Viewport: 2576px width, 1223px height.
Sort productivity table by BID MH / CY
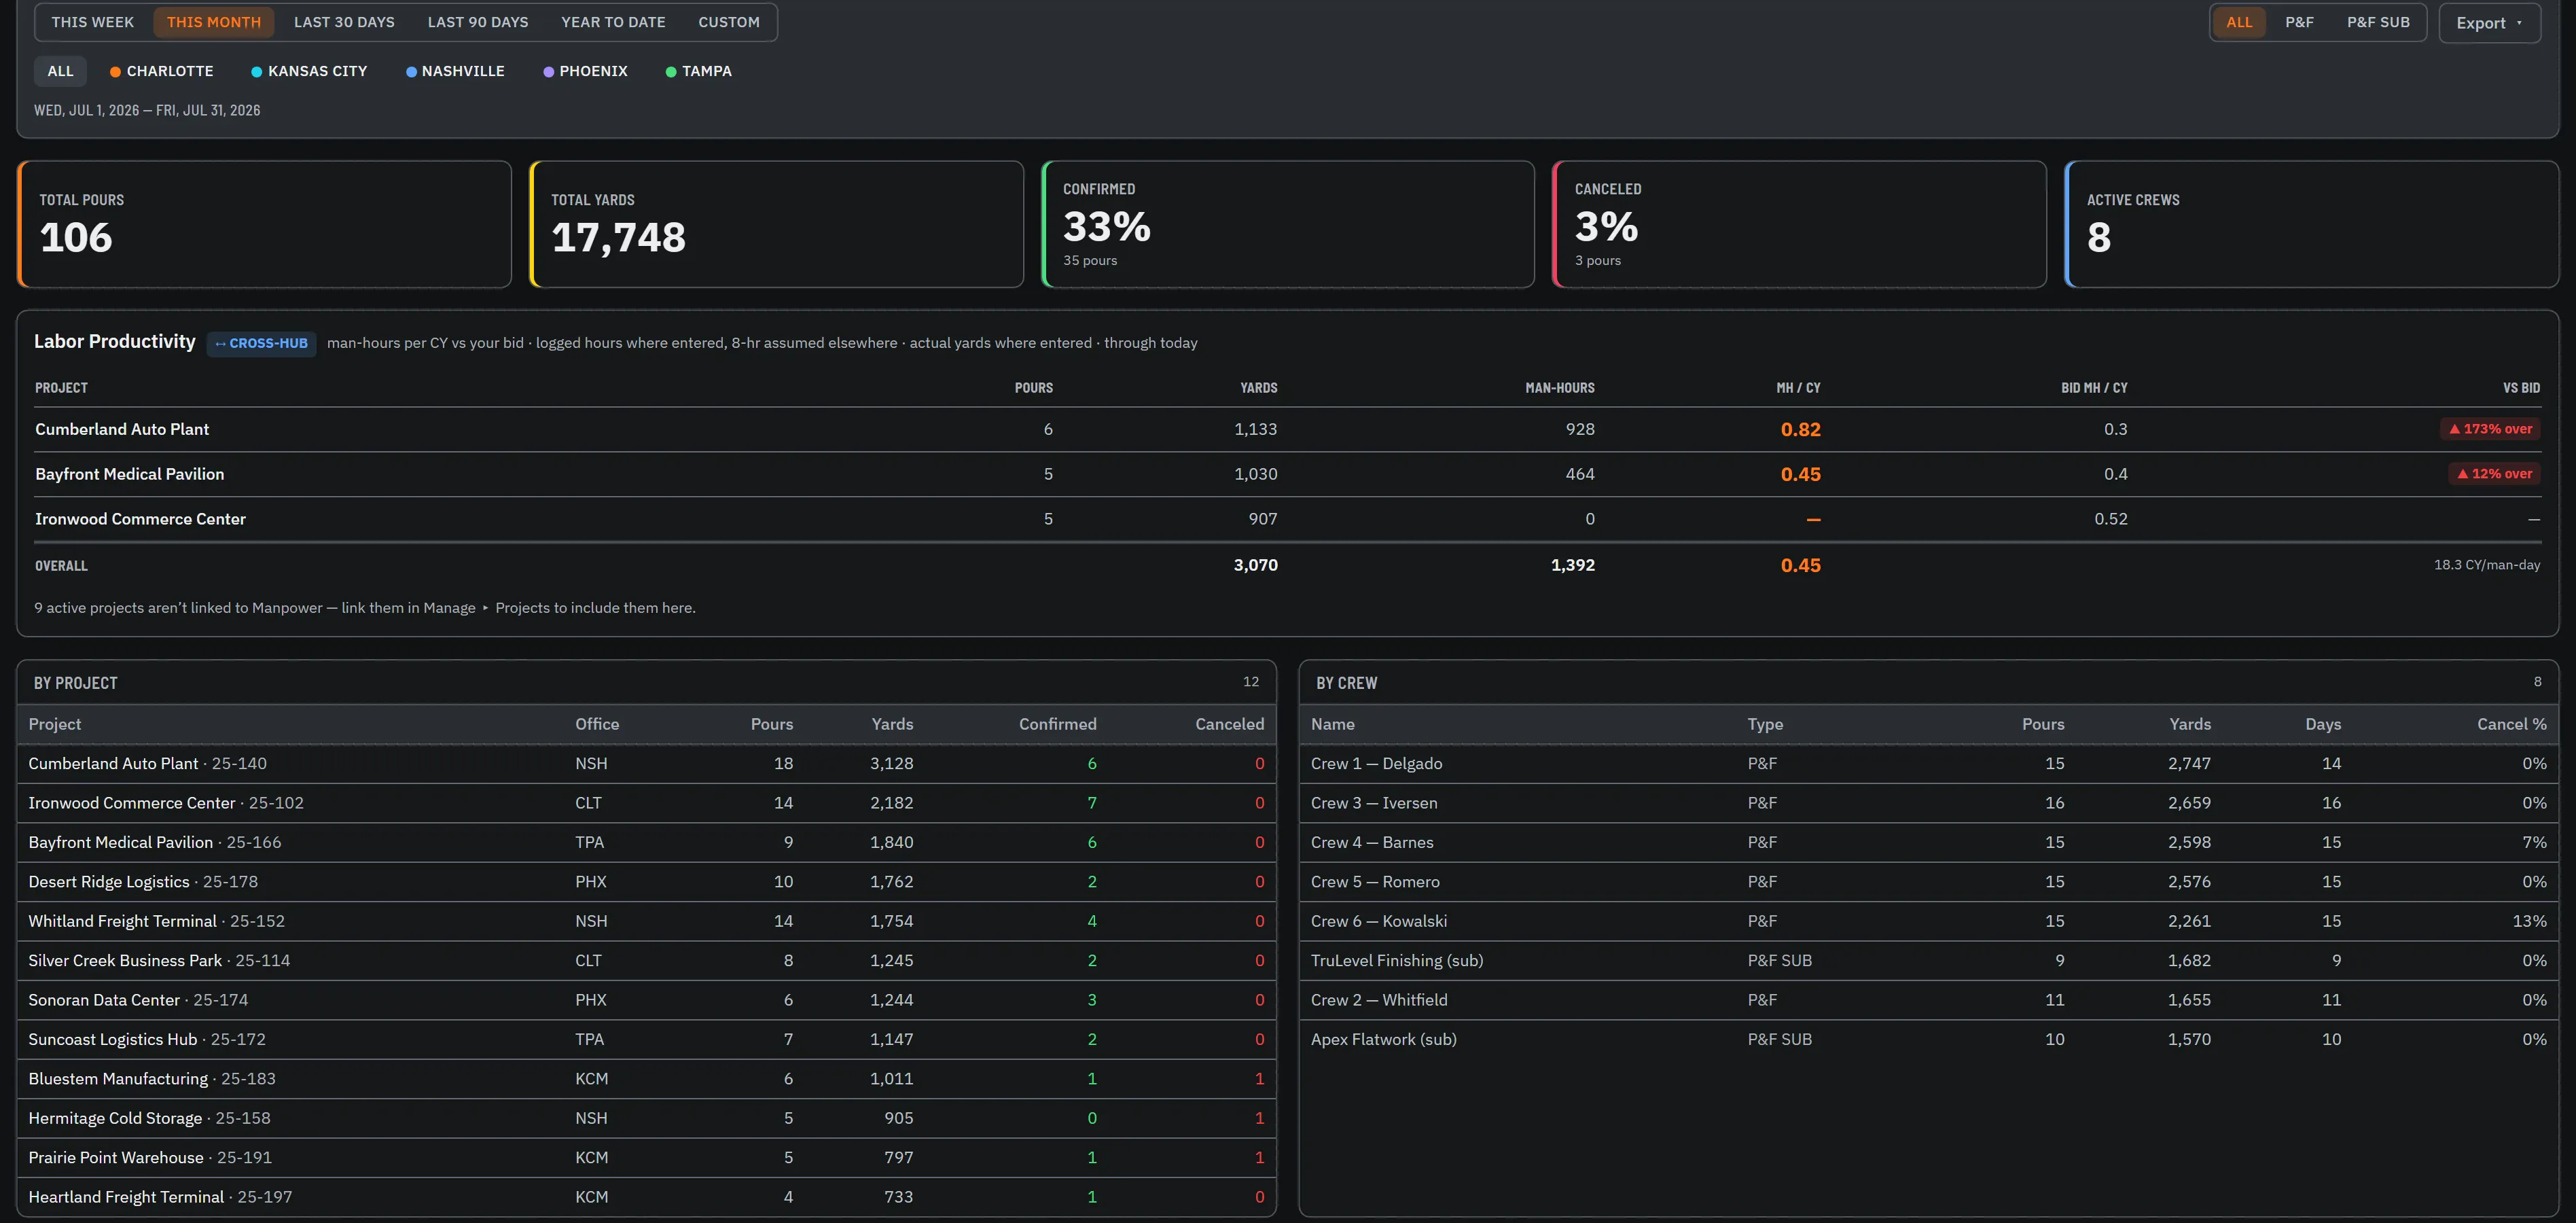(2094, 388)
